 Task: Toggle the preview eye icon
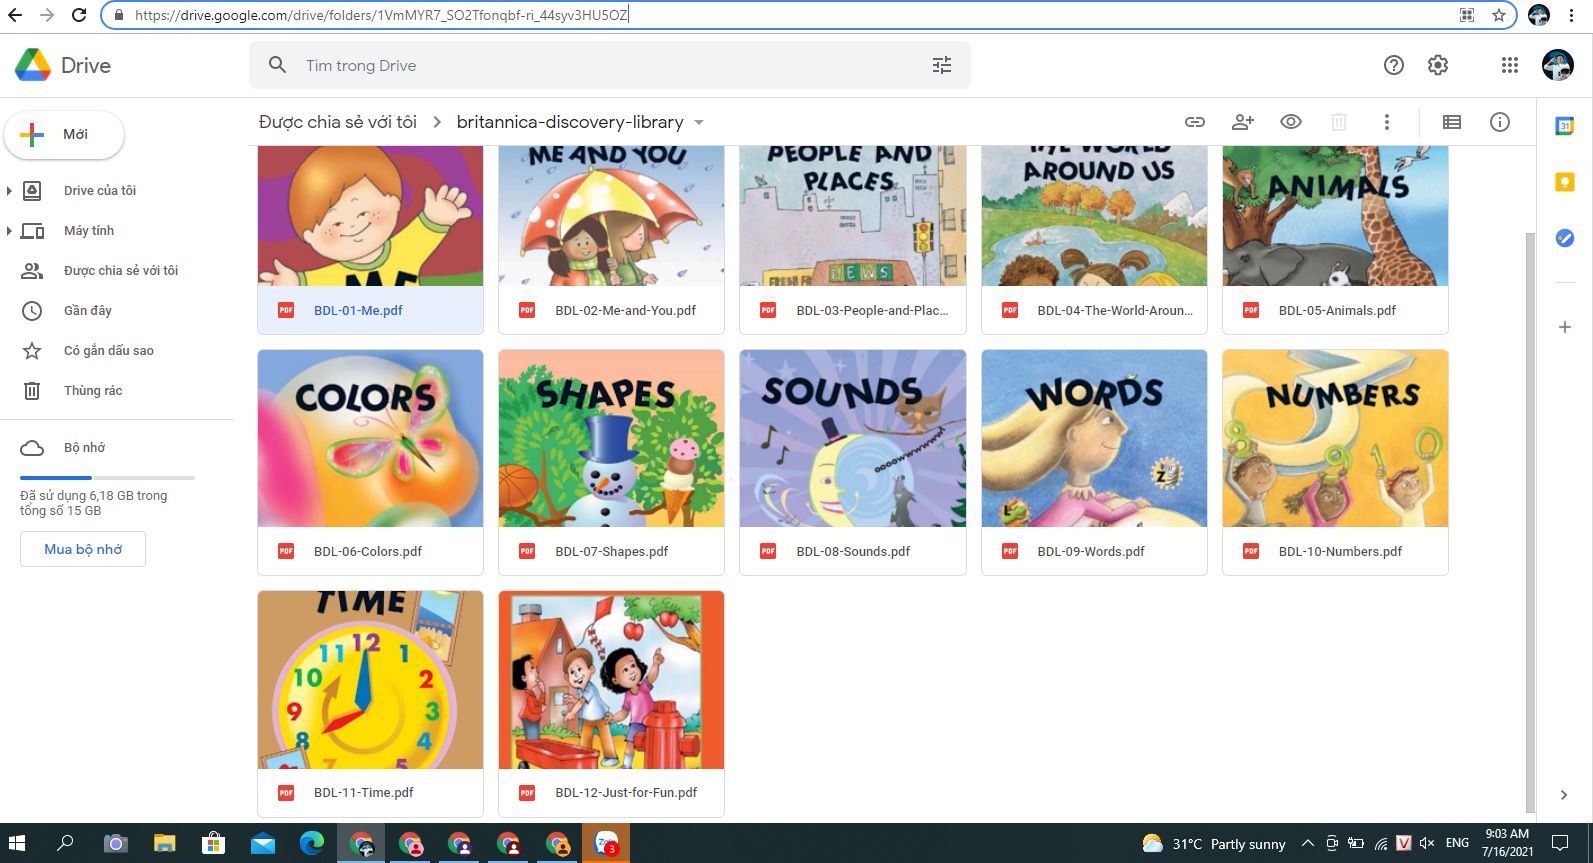(1290, 122)
